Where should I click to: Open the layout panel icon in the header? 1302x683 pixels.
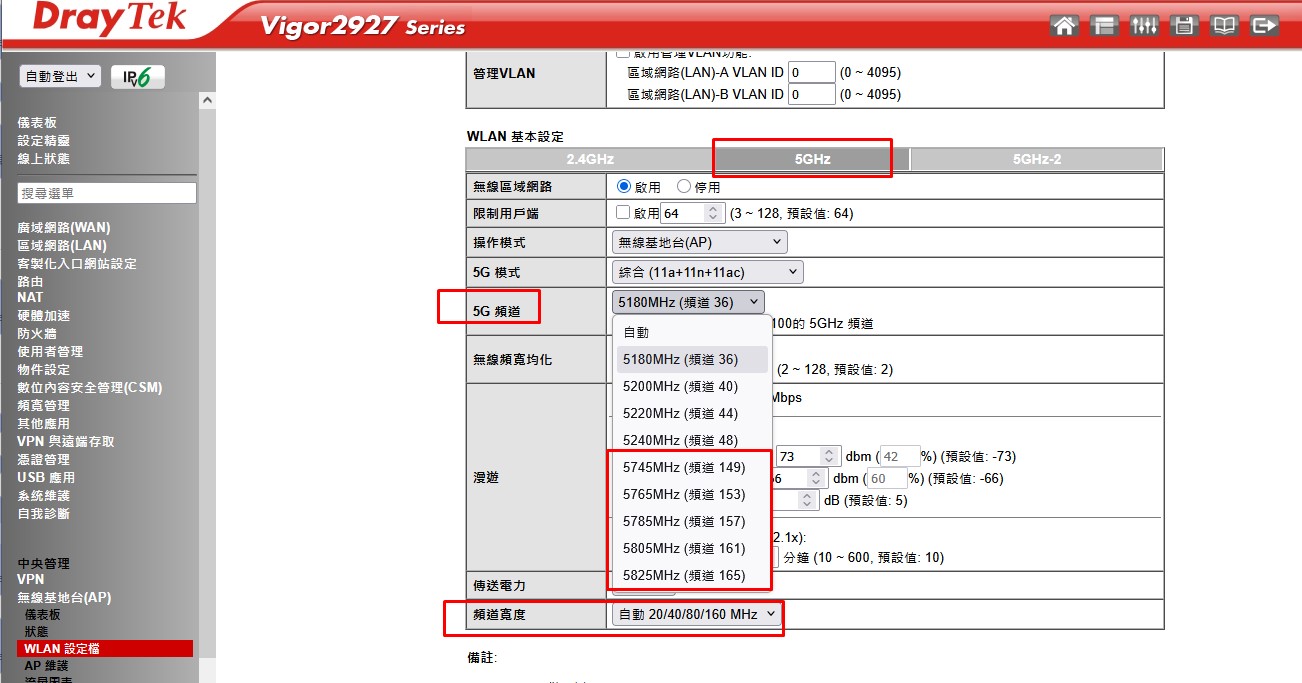[1104, 26]
